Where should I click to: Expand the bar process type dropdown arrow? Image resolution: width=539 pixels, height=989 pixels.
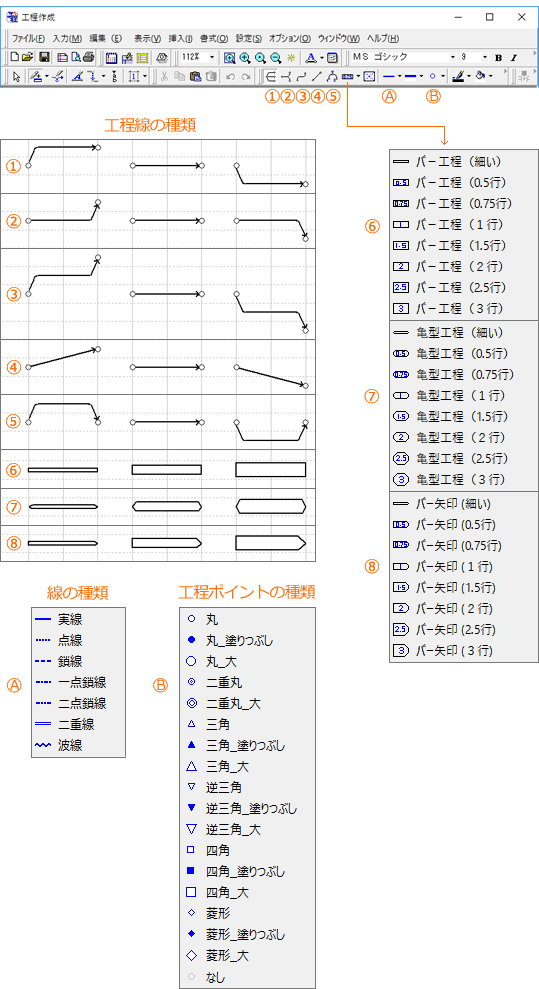[x=358, y=76]
